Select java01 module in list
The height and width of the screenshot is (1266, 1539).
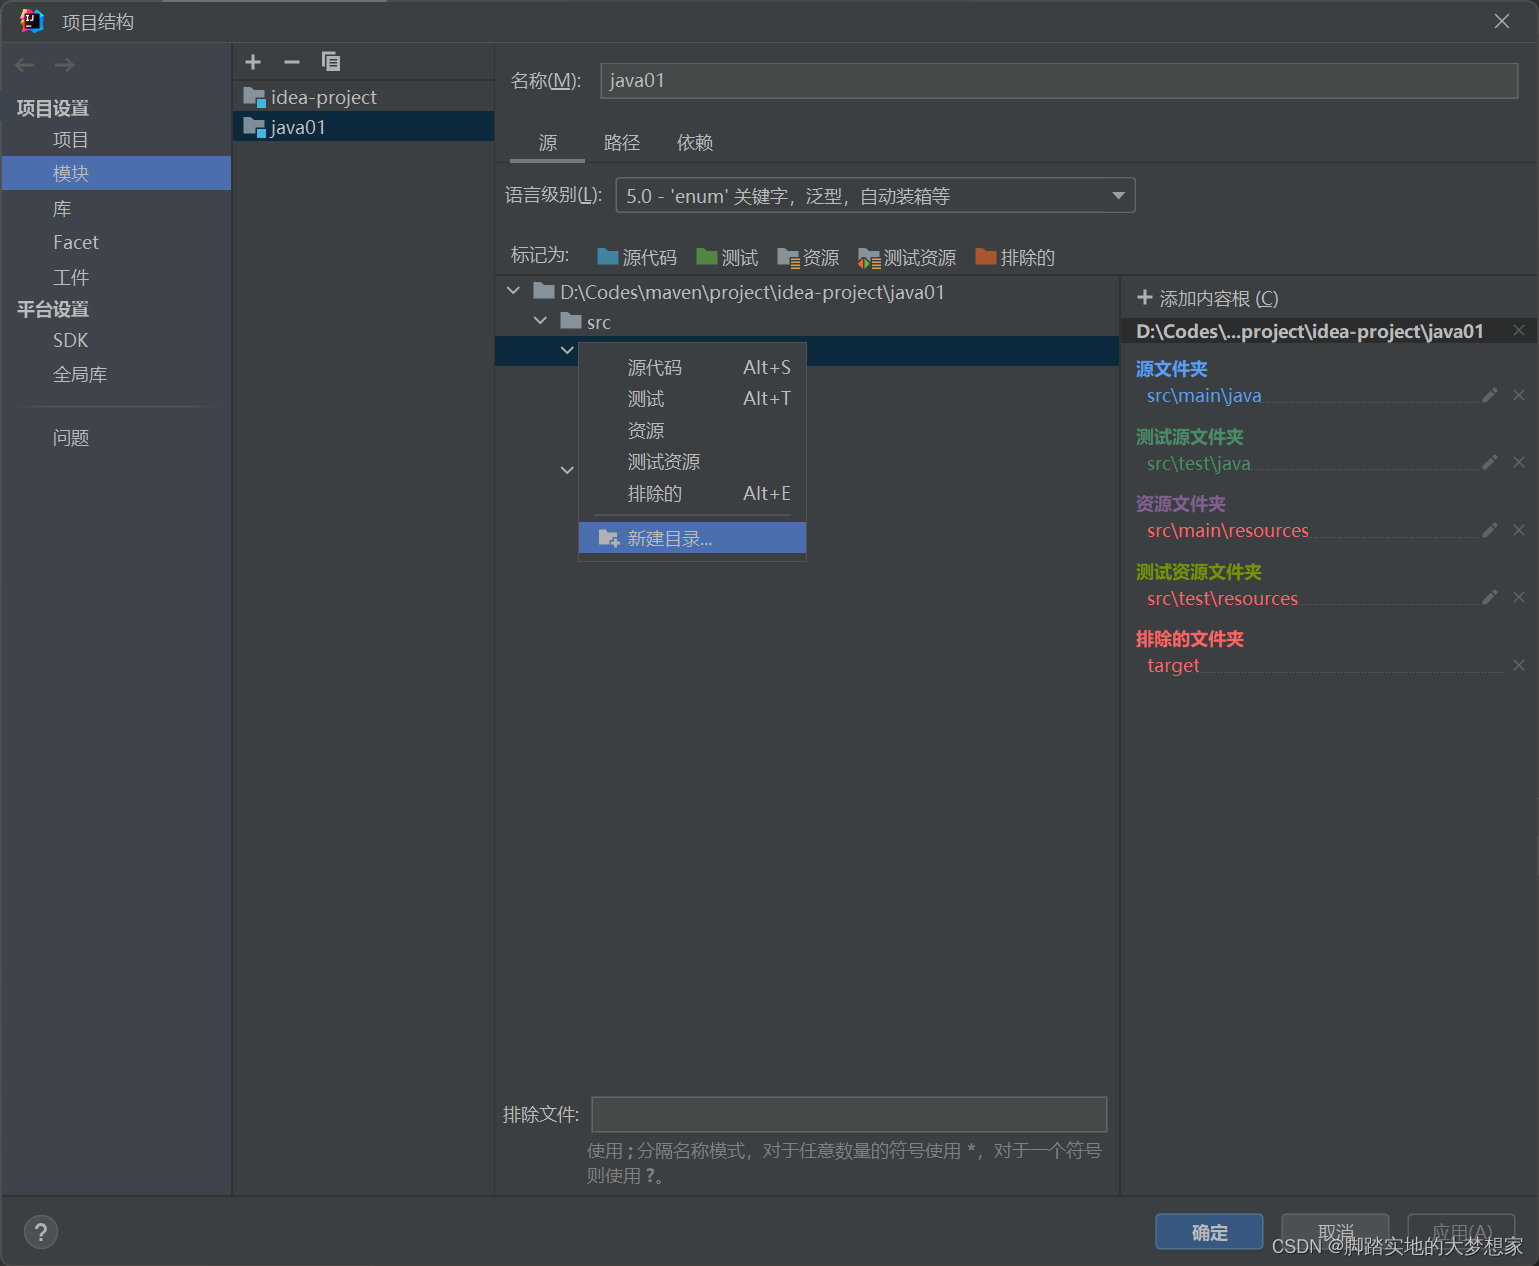(x=363, y=127)
